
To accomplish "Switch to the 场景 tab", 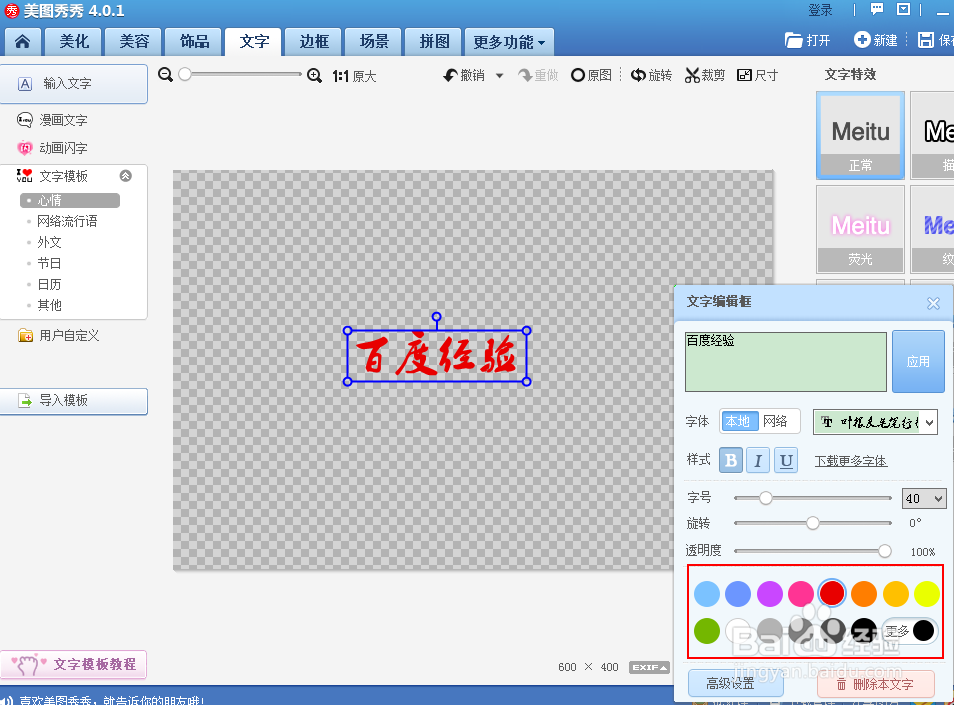I will coord(374,41).
